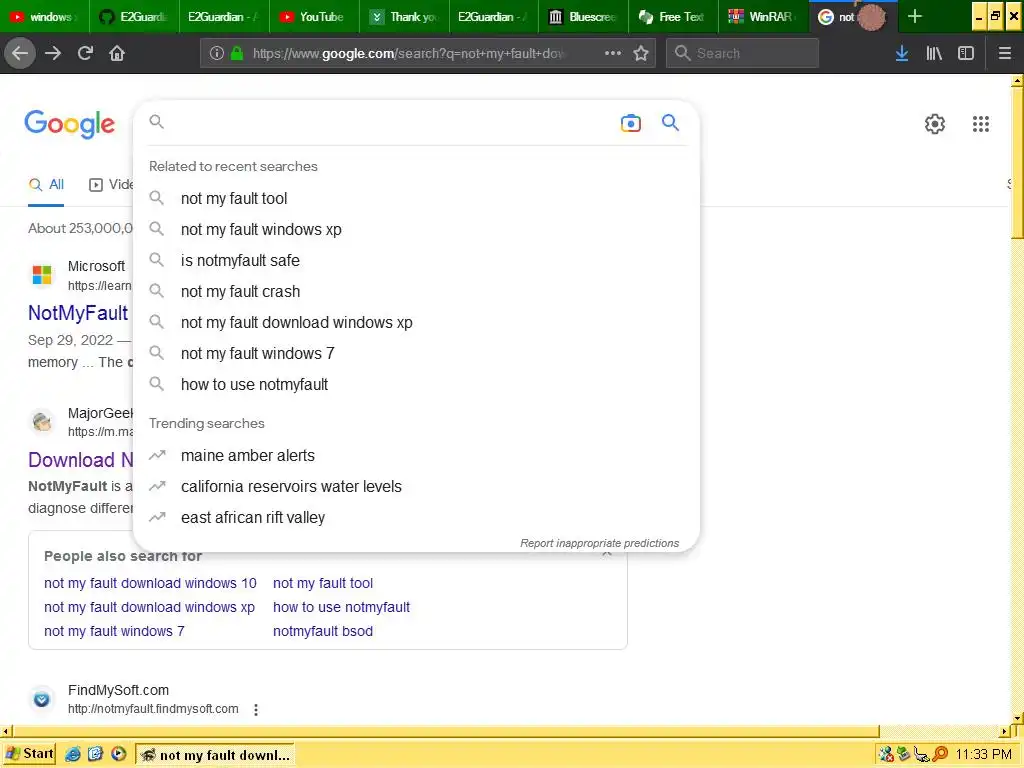1024x768 pixels.
Task: Click the vertical scrollbar down arrow
Action: (x=1017, y=719)
